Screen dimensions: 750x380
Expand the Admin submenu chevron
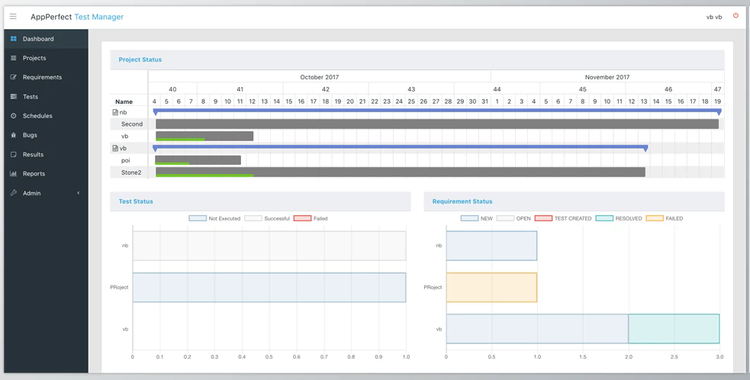[78, 193]
